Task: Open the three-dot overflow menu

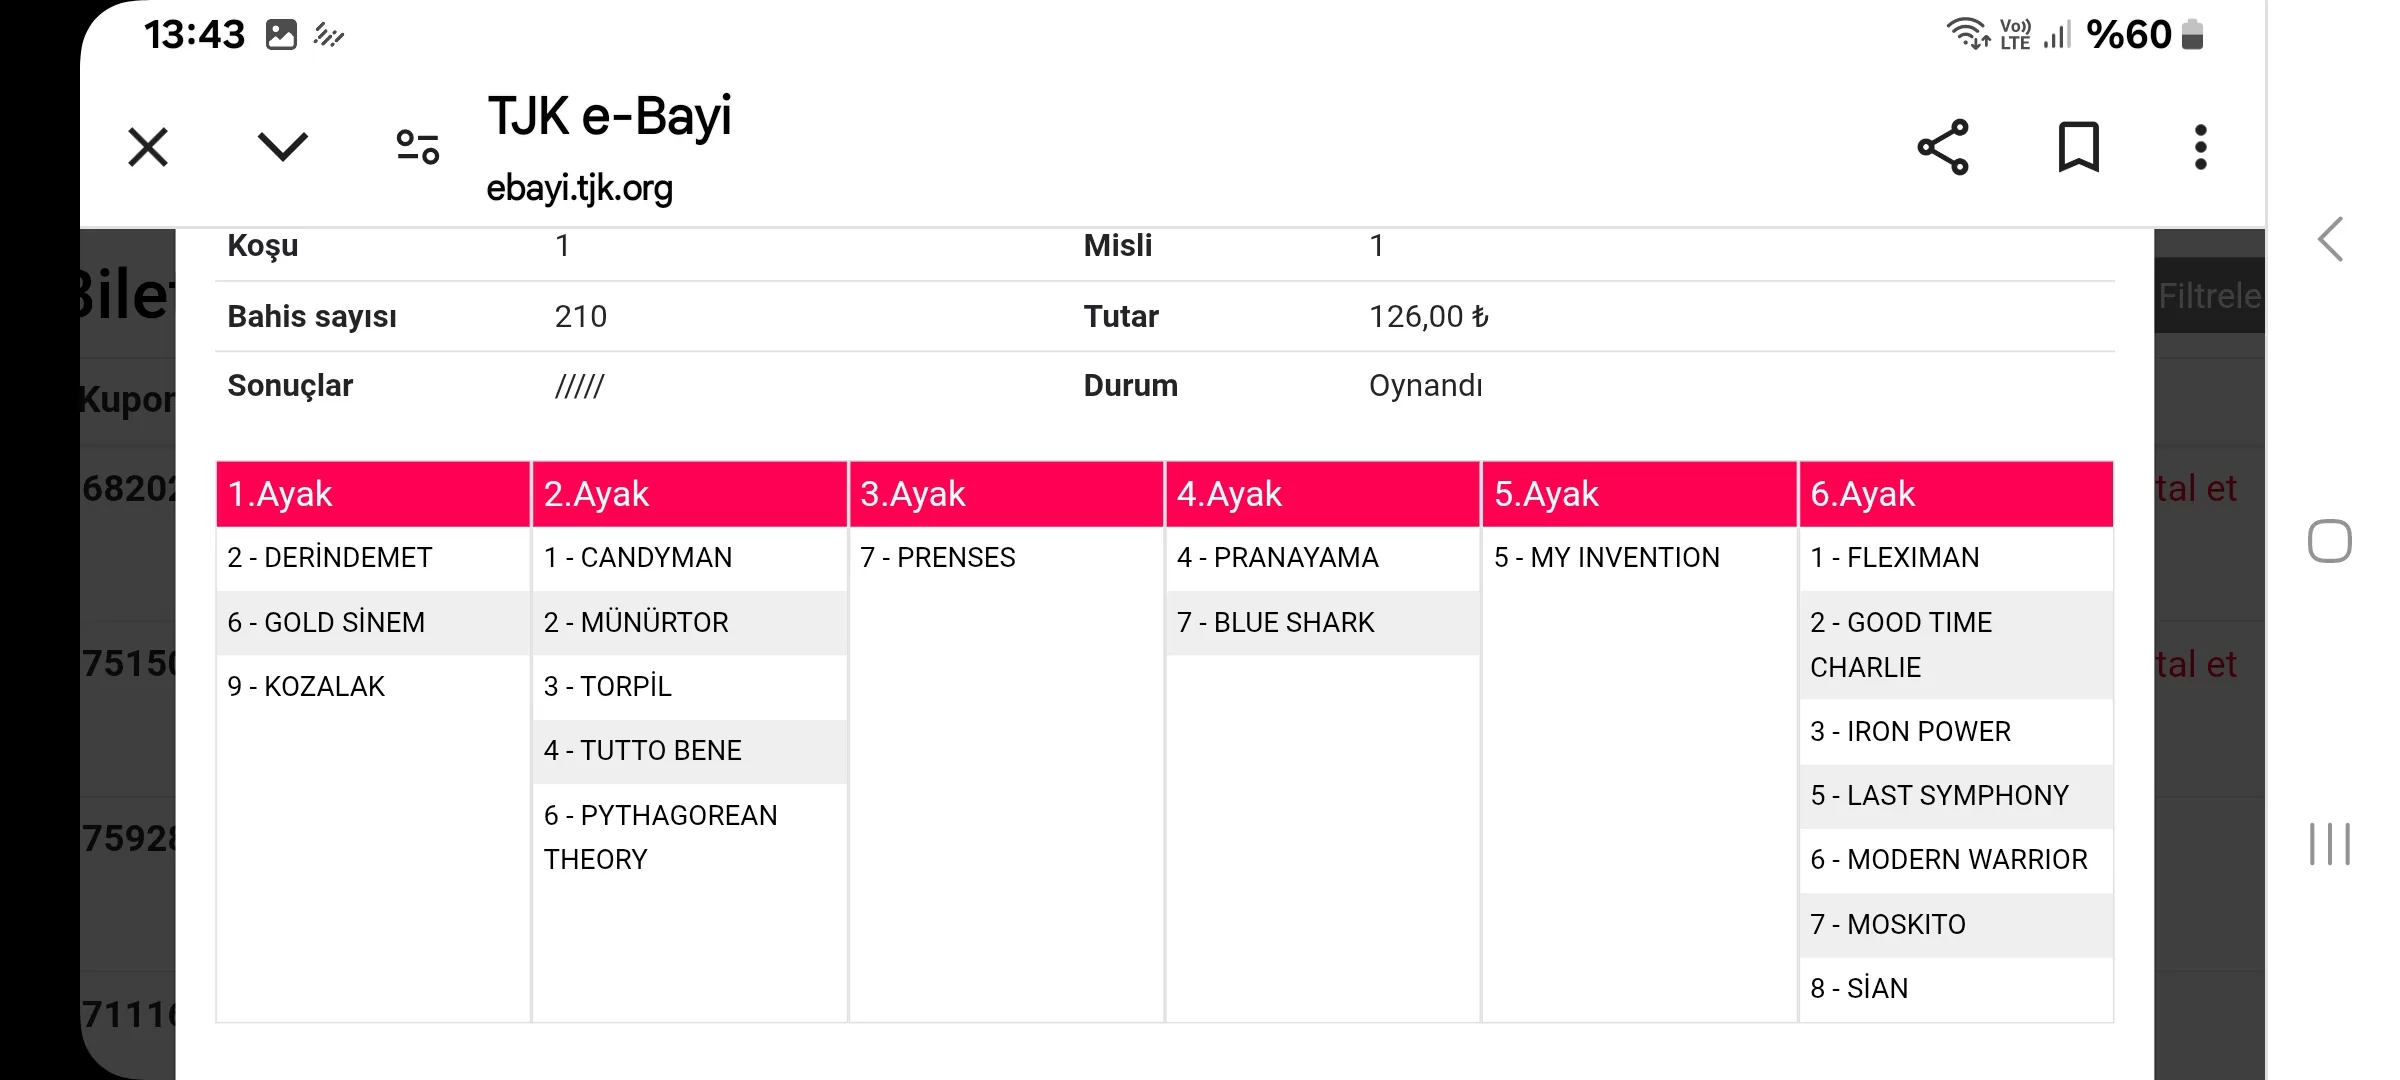Action: 2200,148
